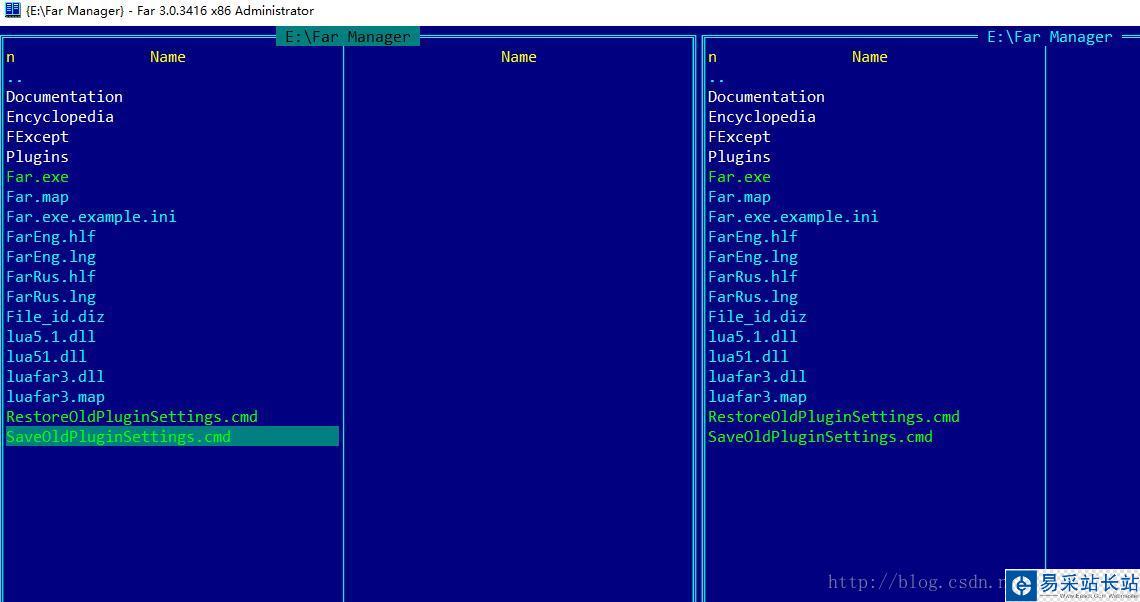Select SaveOldPluginSettings.cmd in right panel
Screen dimensions: 1140x602
coord(820,436)
